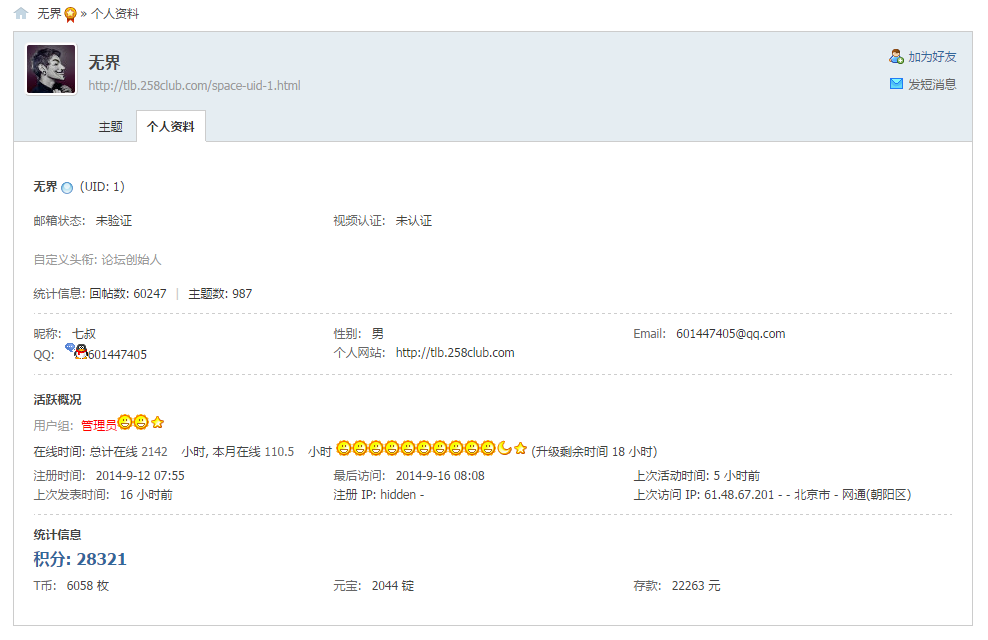Select last visit 2014-9-16 08:08
The image size is (988, 640).
tap(440, 476)
